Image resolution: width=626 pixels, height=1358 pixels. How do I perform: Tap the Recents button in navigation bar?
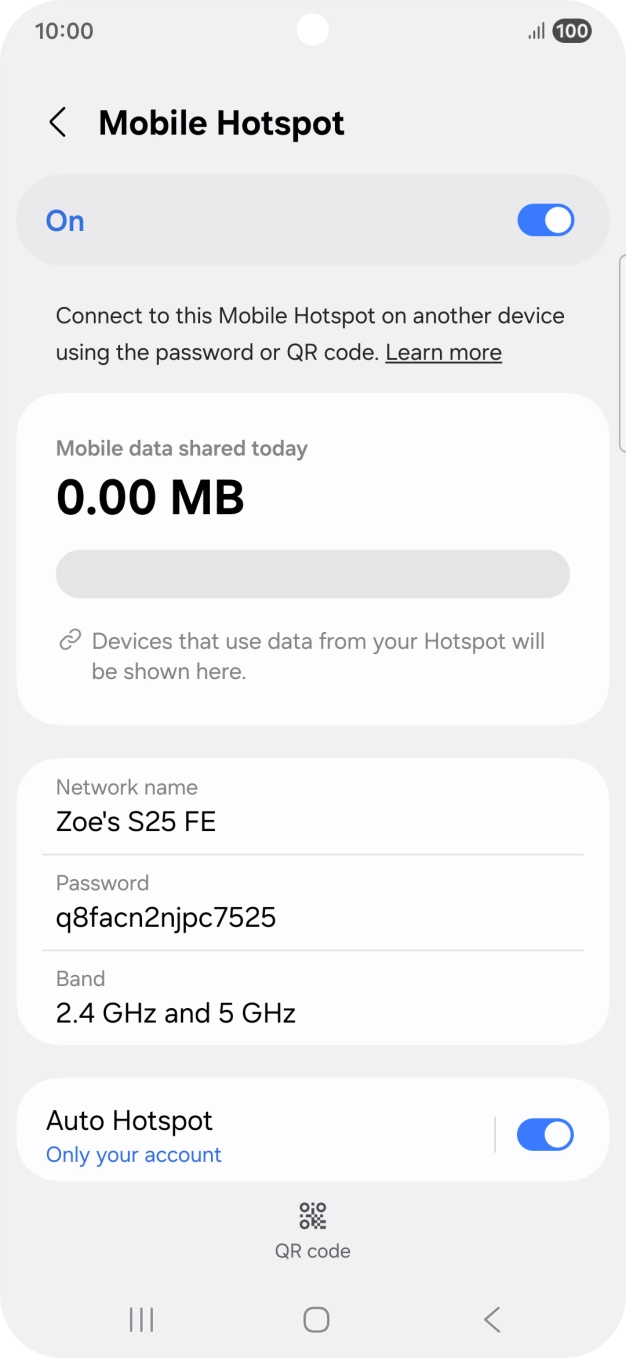(x=140, y=1319)
